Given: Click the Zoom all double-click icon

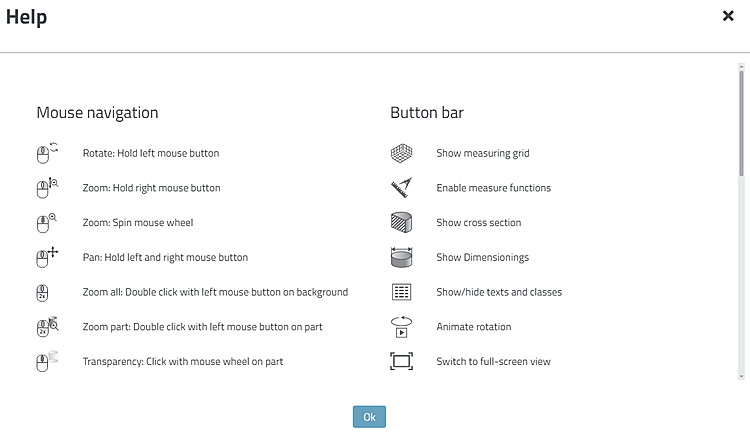Looking at the screenshot, I should click(44, 292).
